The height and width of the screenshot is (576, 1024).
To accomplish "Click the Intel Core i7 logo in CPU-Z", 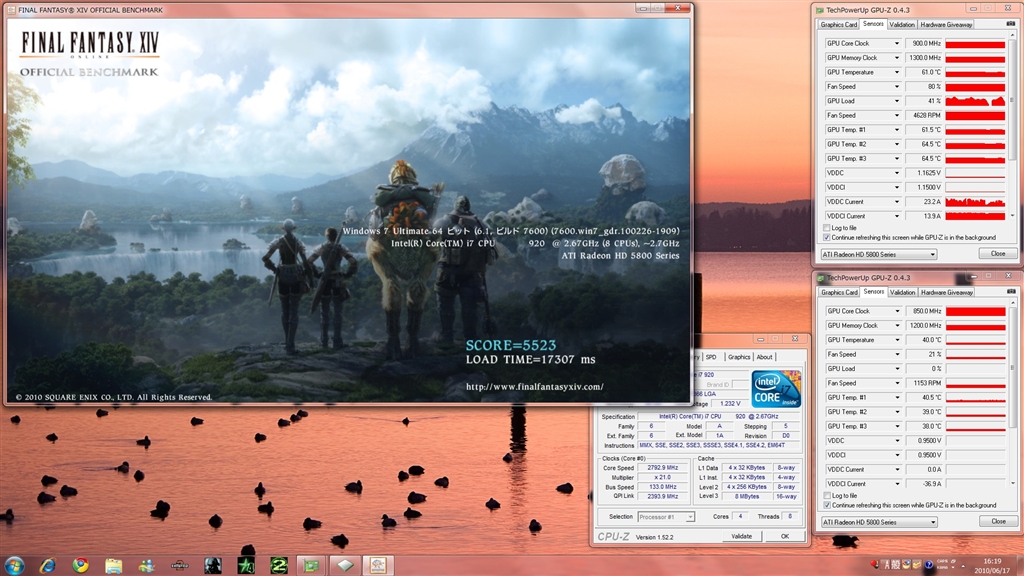I will (776, 389).
